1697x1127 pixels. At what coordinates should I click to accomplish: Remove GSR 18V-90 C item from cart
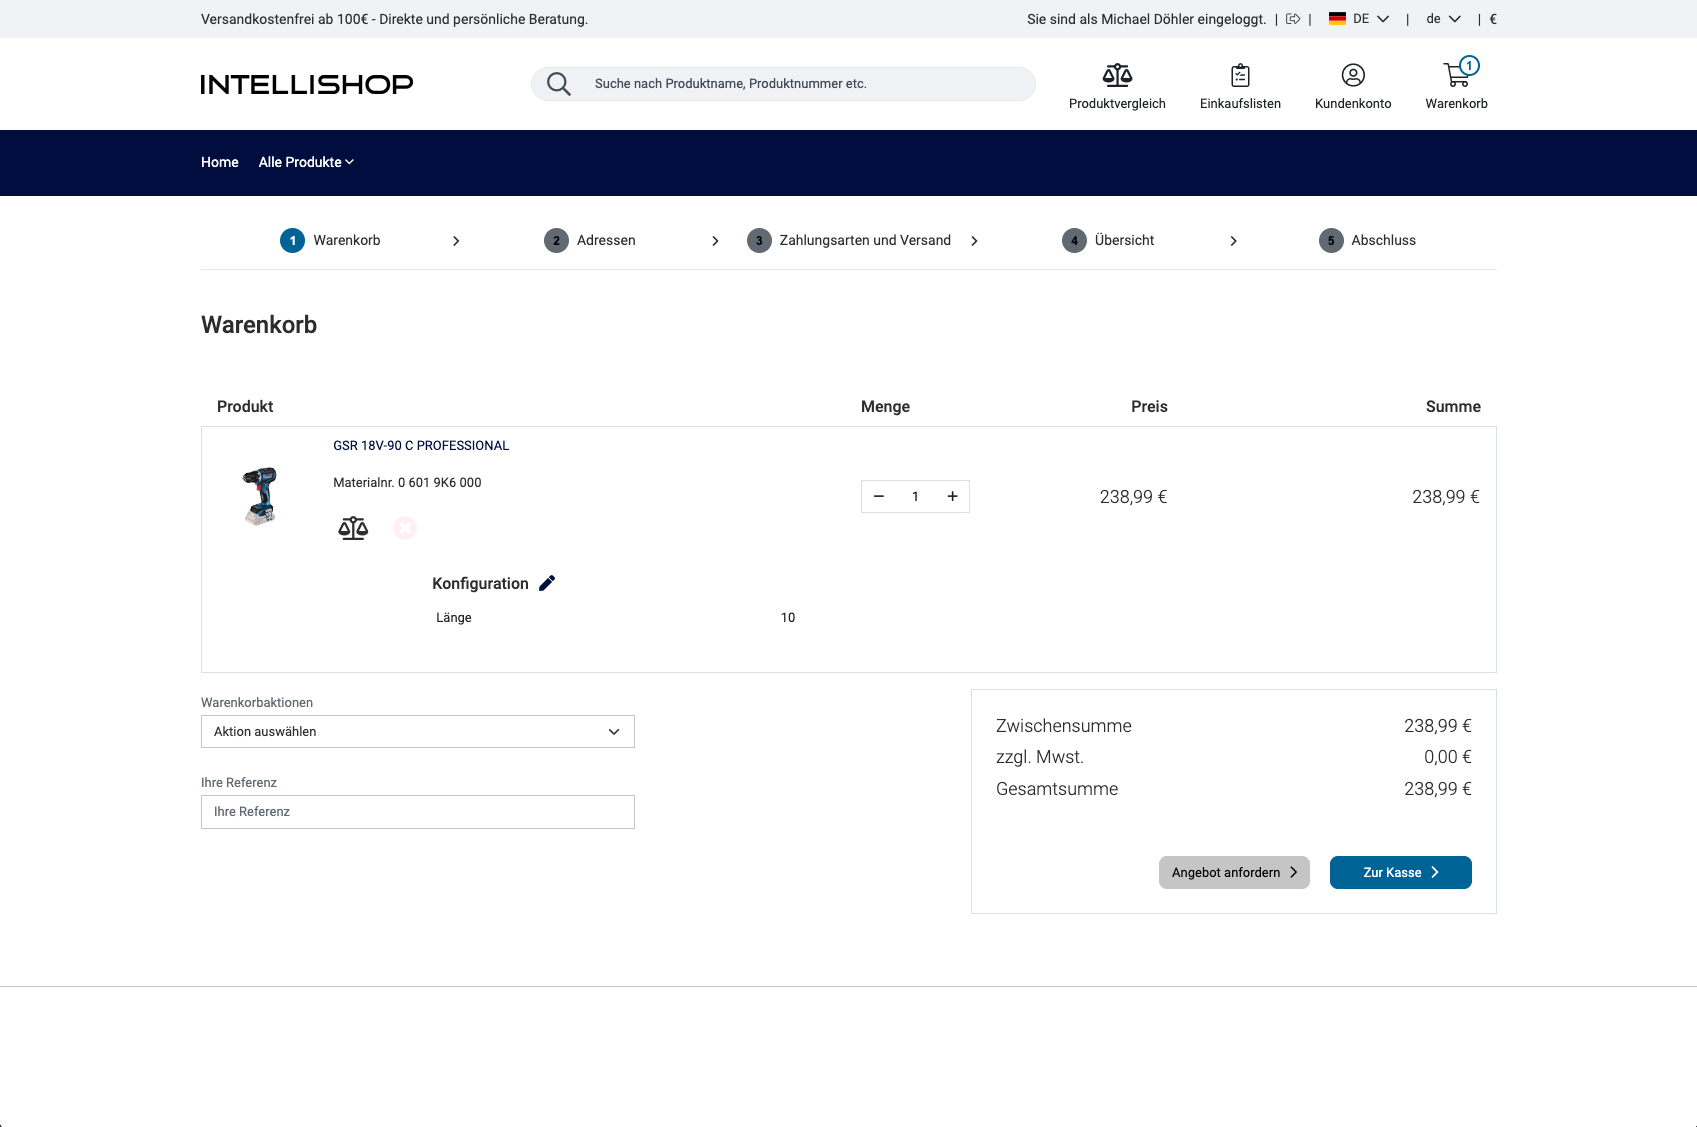405,528
